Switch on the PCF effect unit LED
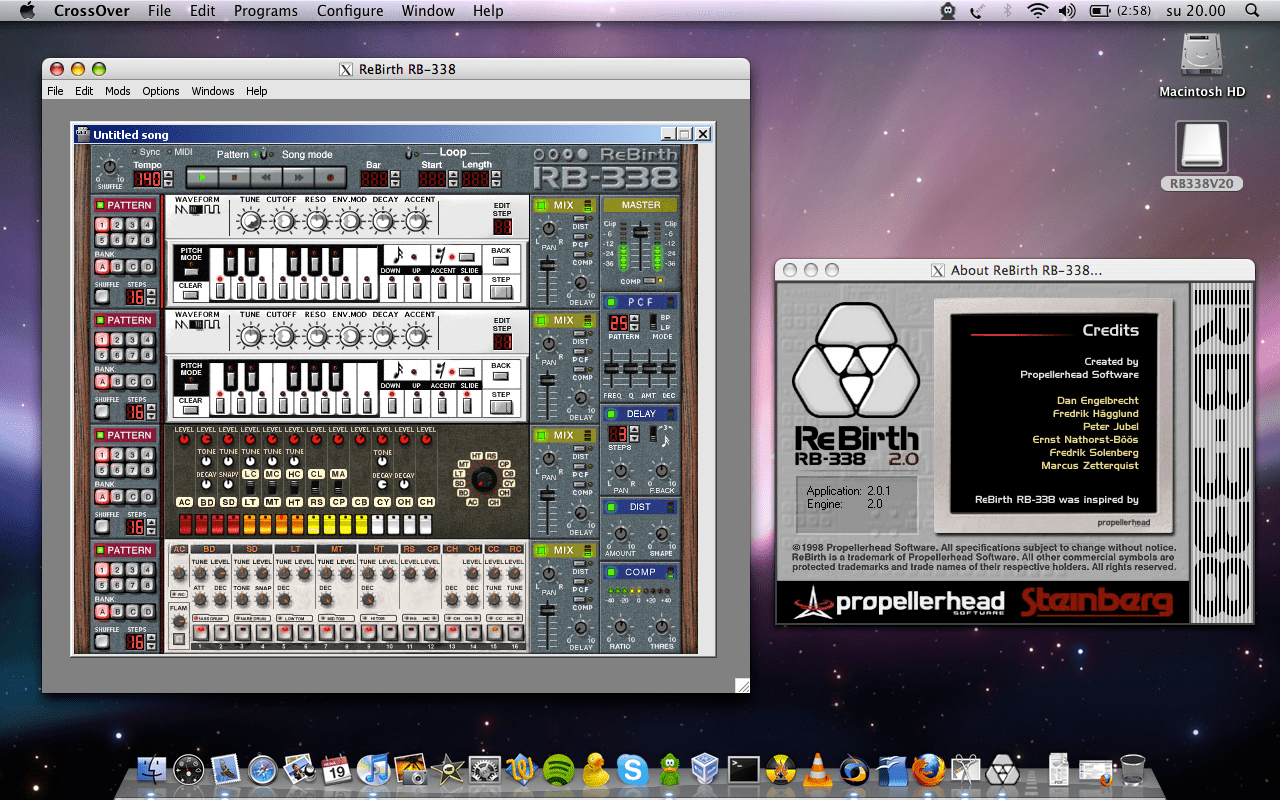Image resolution: width=1280 pixels, height=800 pixels. point(610,302)
